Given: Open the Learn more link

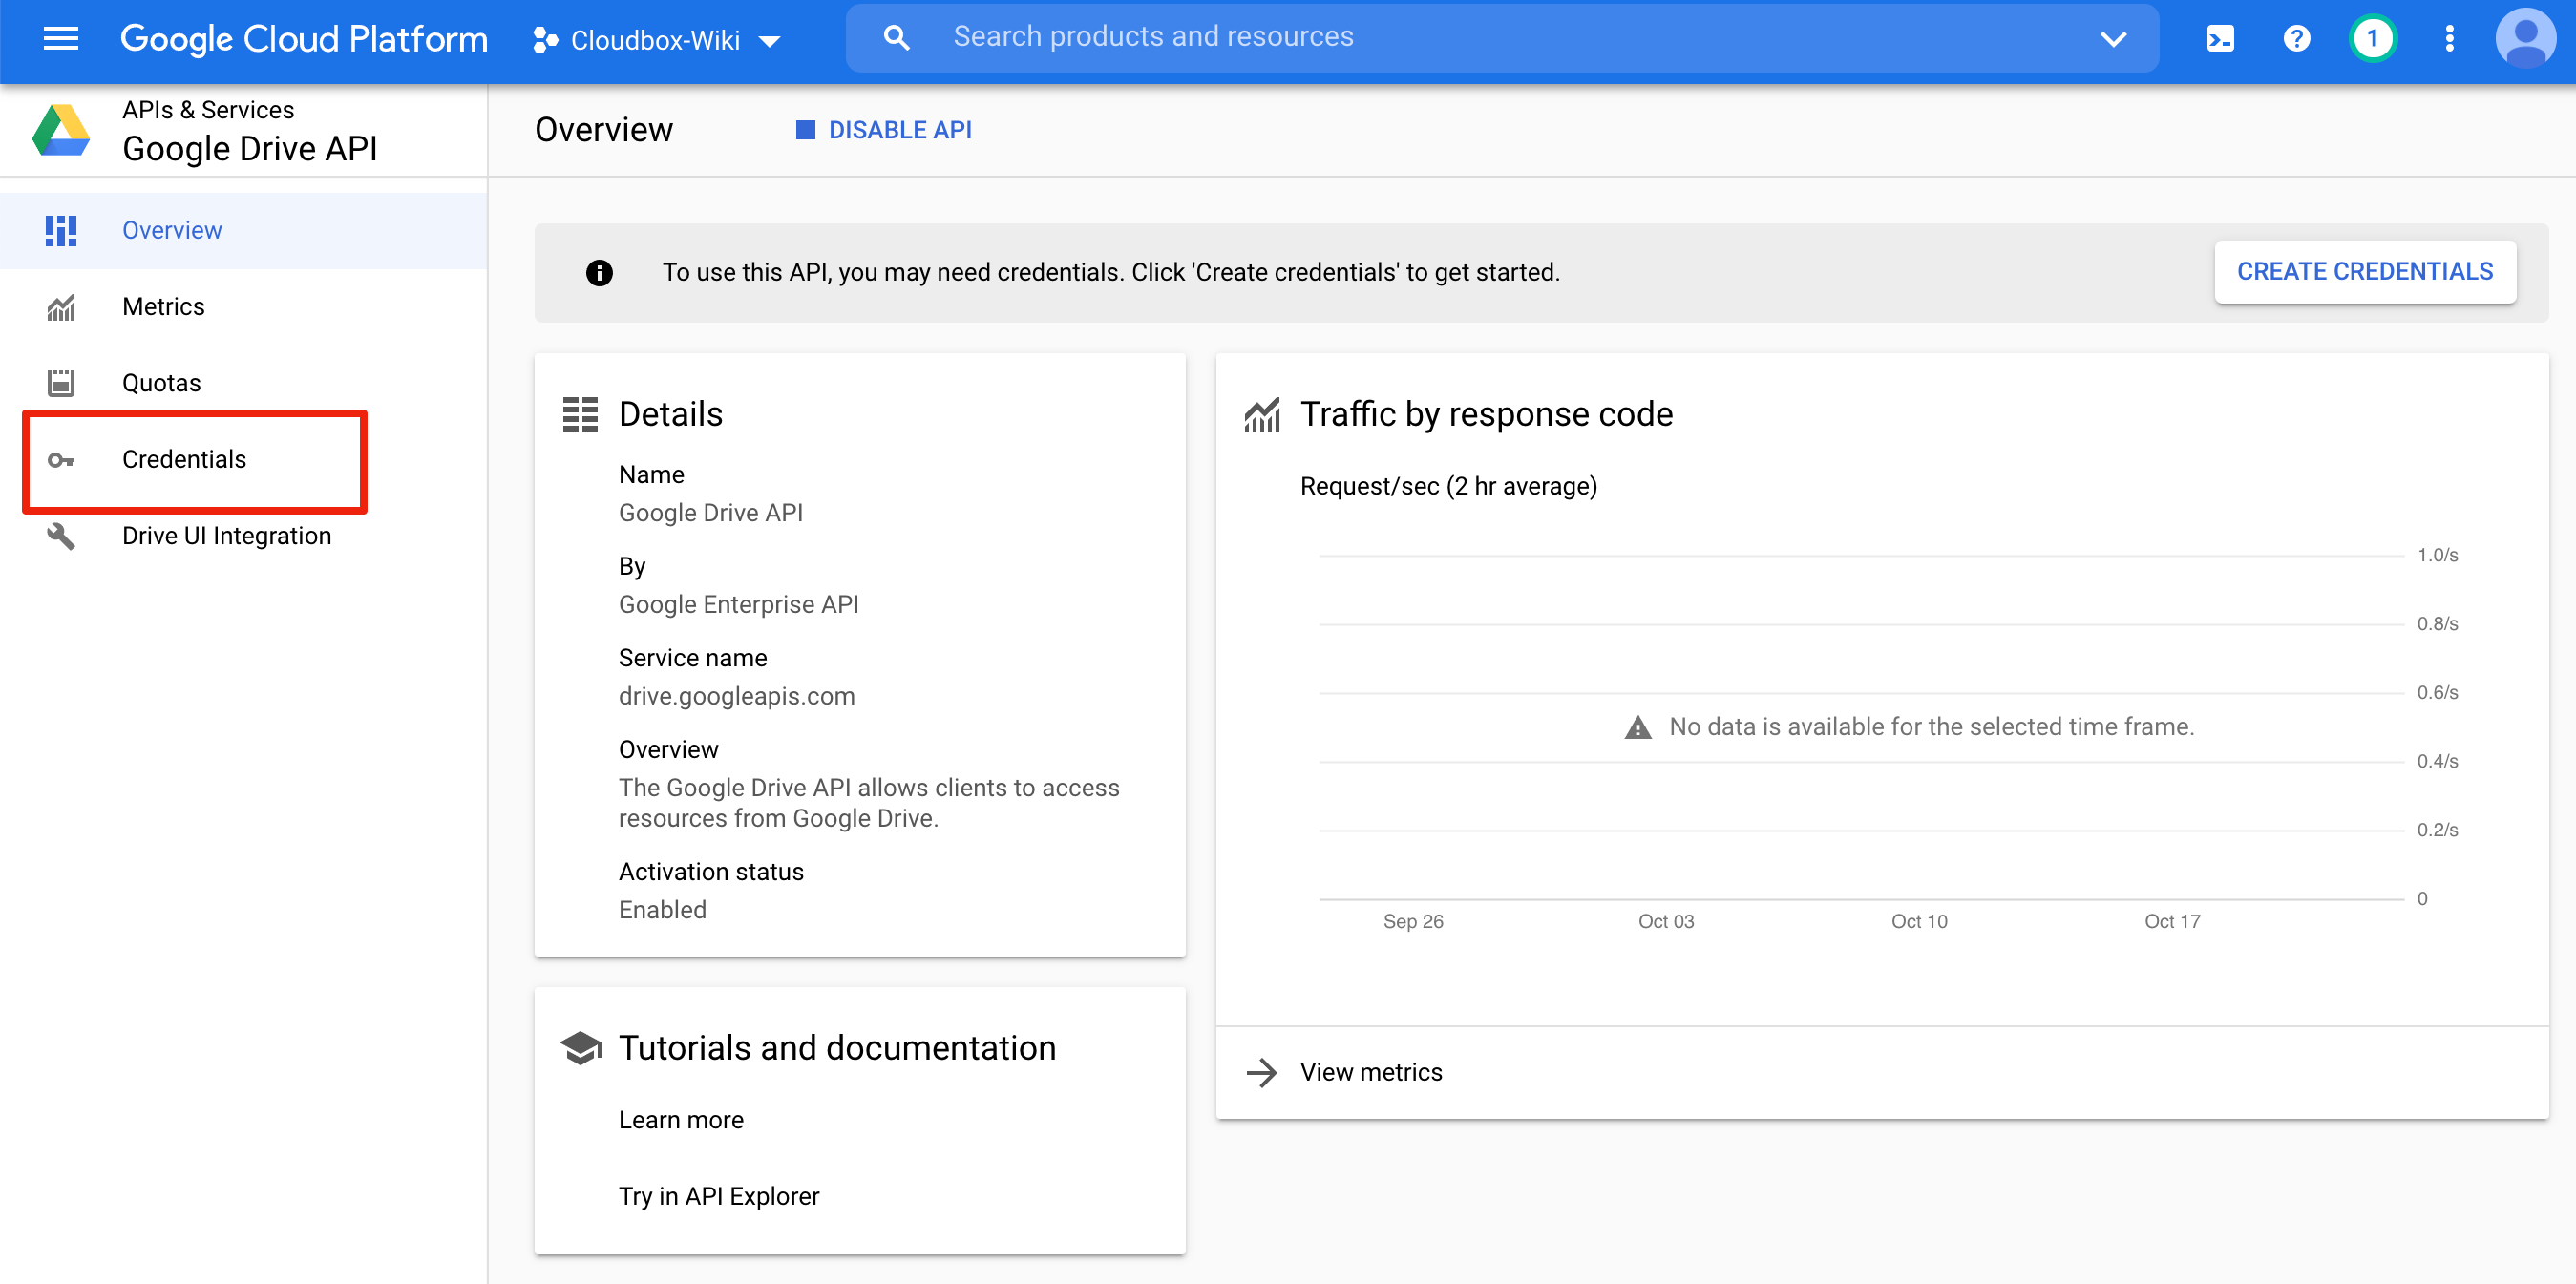Looking at the screenshot, I should [x=681, y=1121].
